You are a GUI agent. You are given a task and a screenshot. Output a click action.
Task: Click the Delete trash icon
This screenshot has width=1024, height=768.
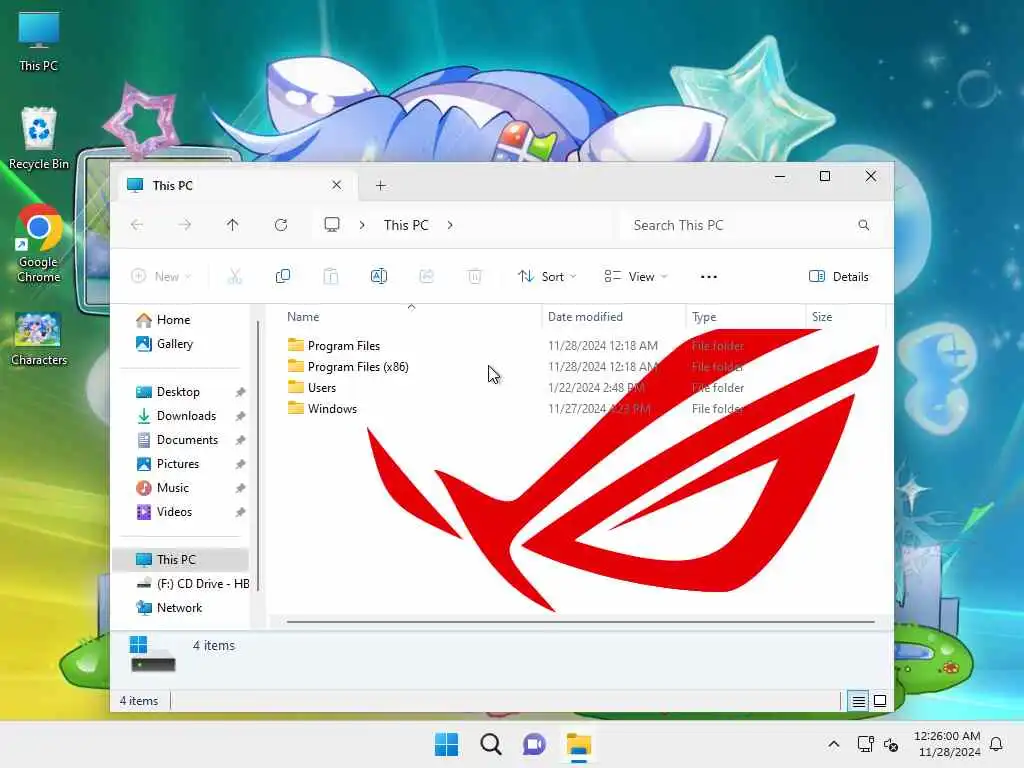475,276
